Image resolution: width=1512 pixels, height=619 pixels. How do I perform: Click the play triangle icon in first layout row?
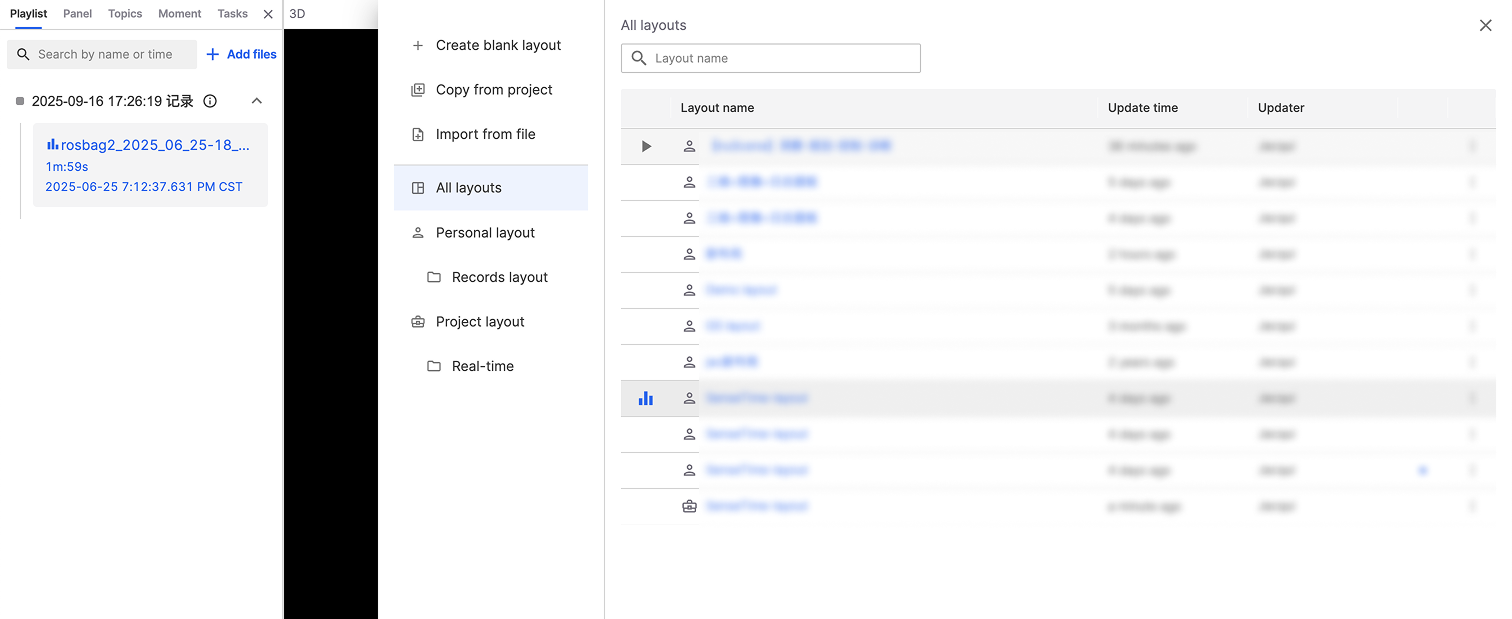point(646,146)
